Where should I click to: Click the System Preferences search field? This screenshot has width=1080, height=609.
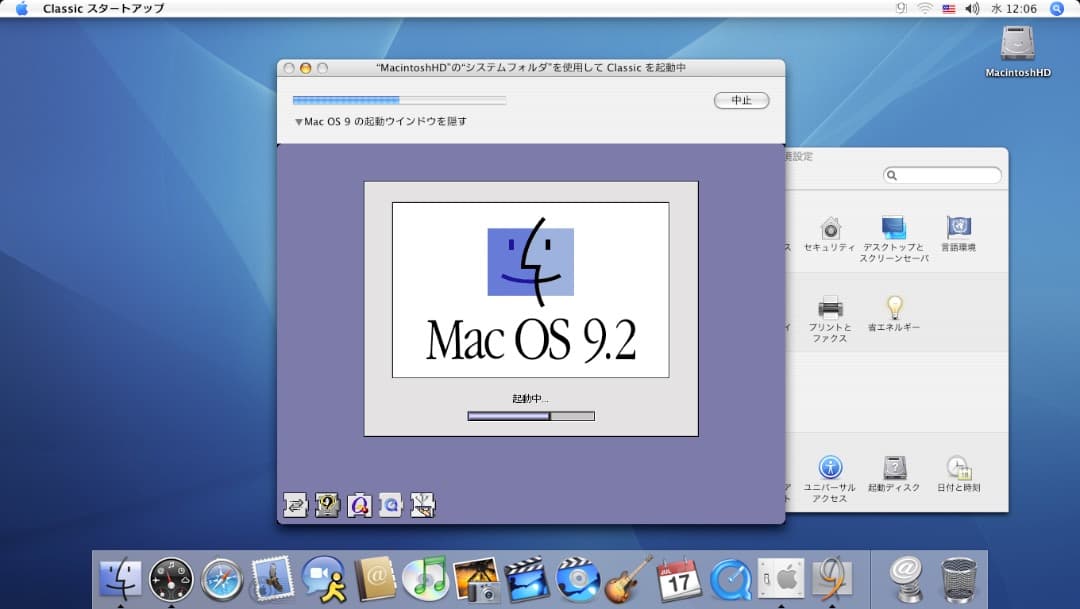(x=941, y=174)
